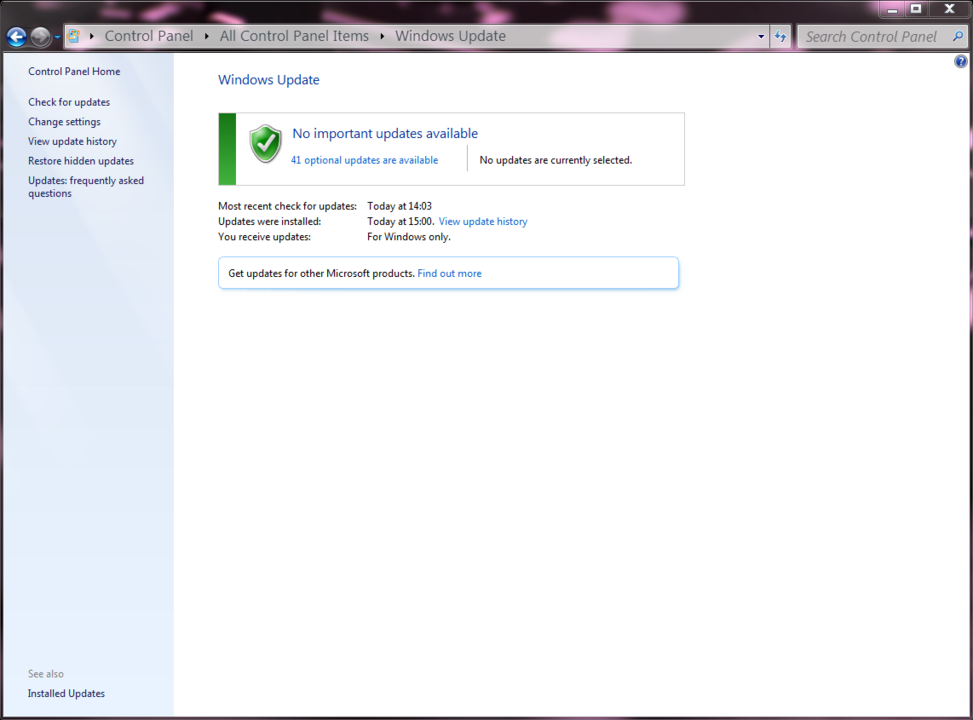Click 'Today at 15:00.' installed time
This screenshot has height=720, width=973.
click(x=401, y=222)
